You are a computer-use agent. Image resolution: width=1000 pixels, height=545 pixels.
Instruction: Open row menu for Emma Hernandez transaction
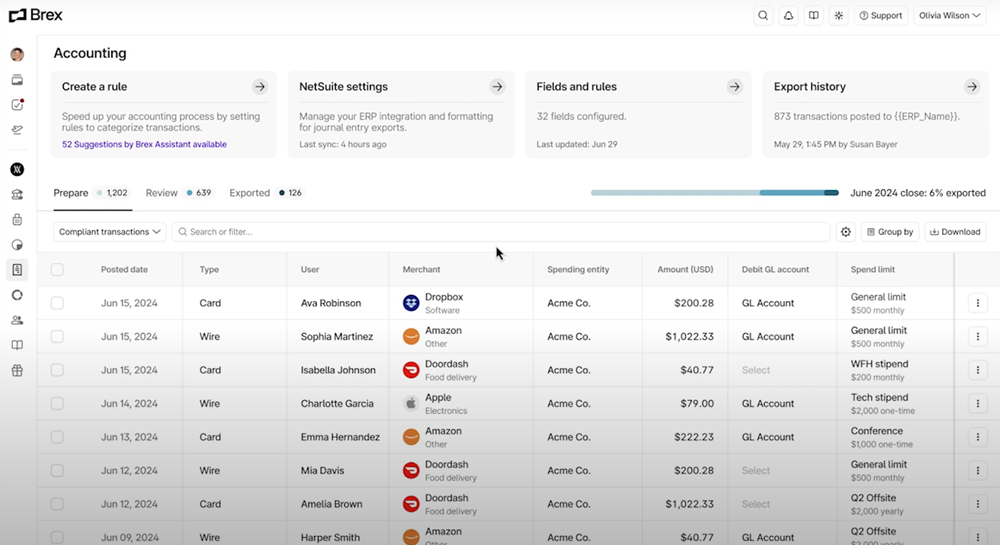[978, 437]
